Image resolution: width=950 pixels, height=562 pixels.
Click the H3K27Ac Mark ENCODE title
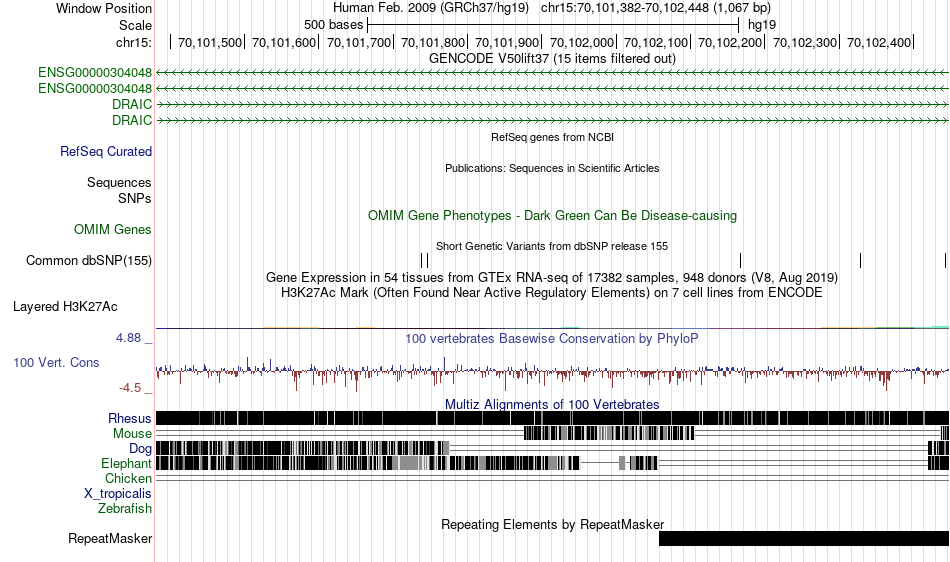coord(552,293)
